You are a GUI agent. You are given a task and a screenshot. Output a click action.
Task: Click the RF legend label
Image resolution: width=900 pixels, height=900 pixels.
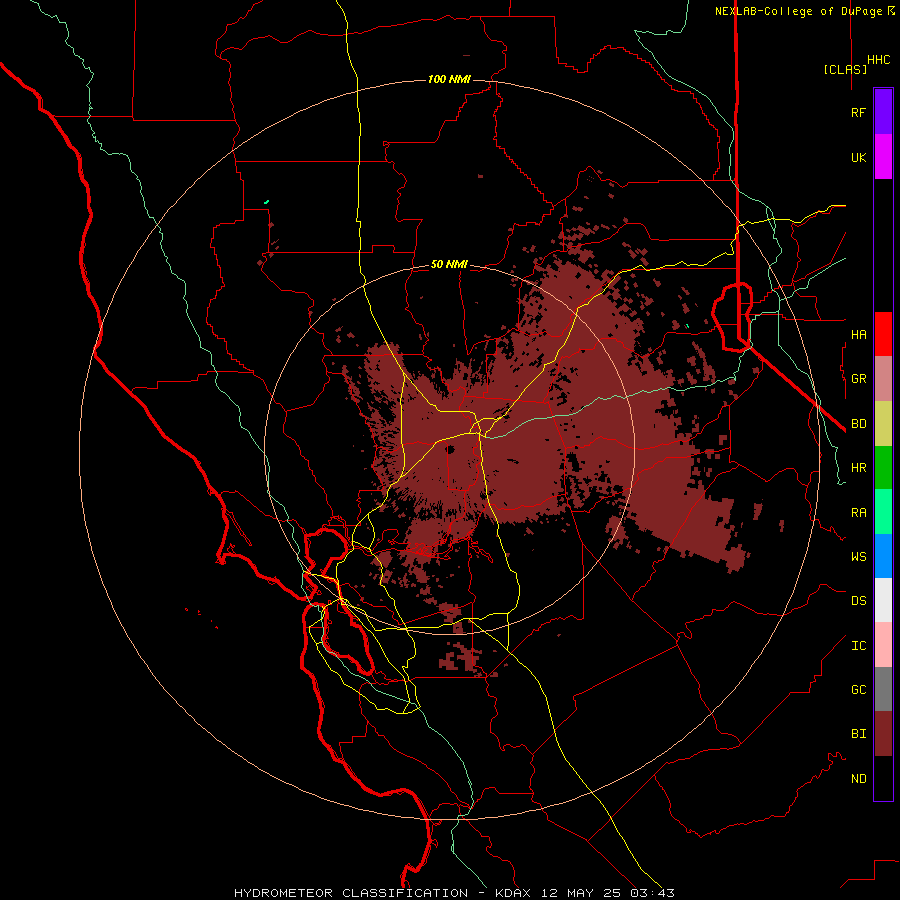858,112
